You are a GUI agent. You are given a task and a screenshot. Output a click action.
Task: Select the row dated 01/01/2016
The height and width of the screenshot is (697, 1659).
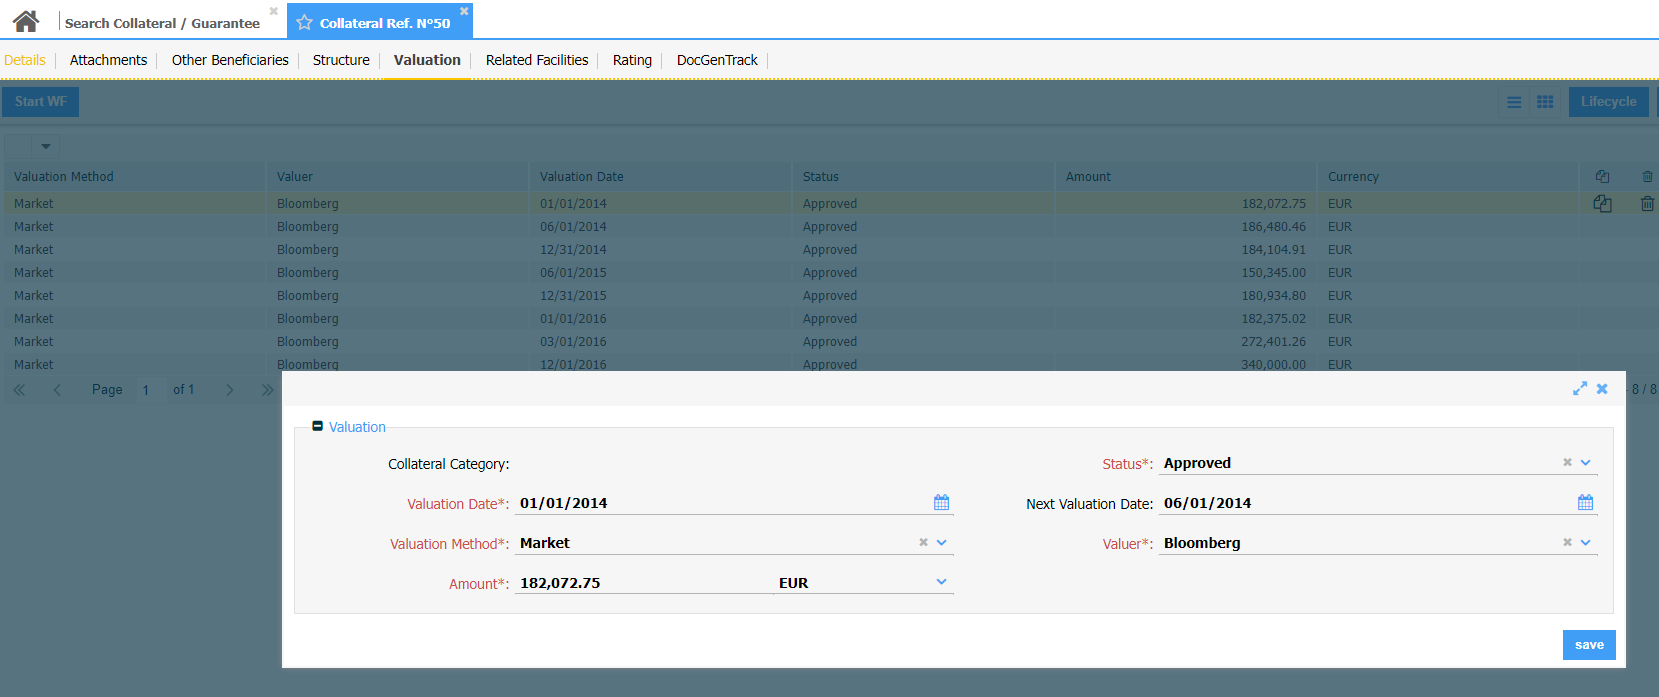(829, 319)
